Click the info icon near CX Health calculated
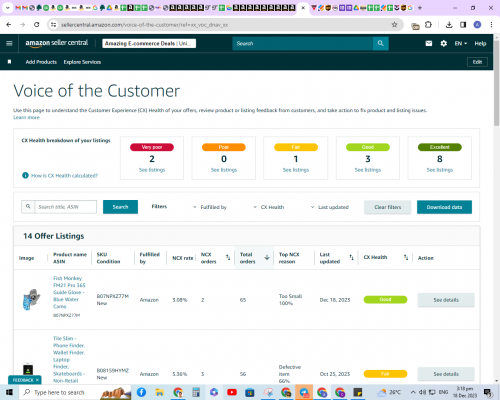The width and height of the screenshot is (500, 400). [x=25, y=175]
